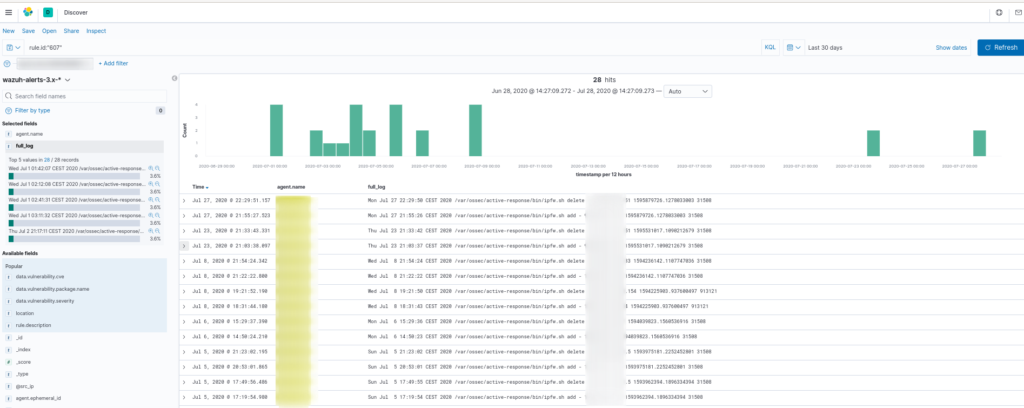Expand the Jul 27, 2020 21:55:27.523 row

pyautogui.click(x=184, y=215)
